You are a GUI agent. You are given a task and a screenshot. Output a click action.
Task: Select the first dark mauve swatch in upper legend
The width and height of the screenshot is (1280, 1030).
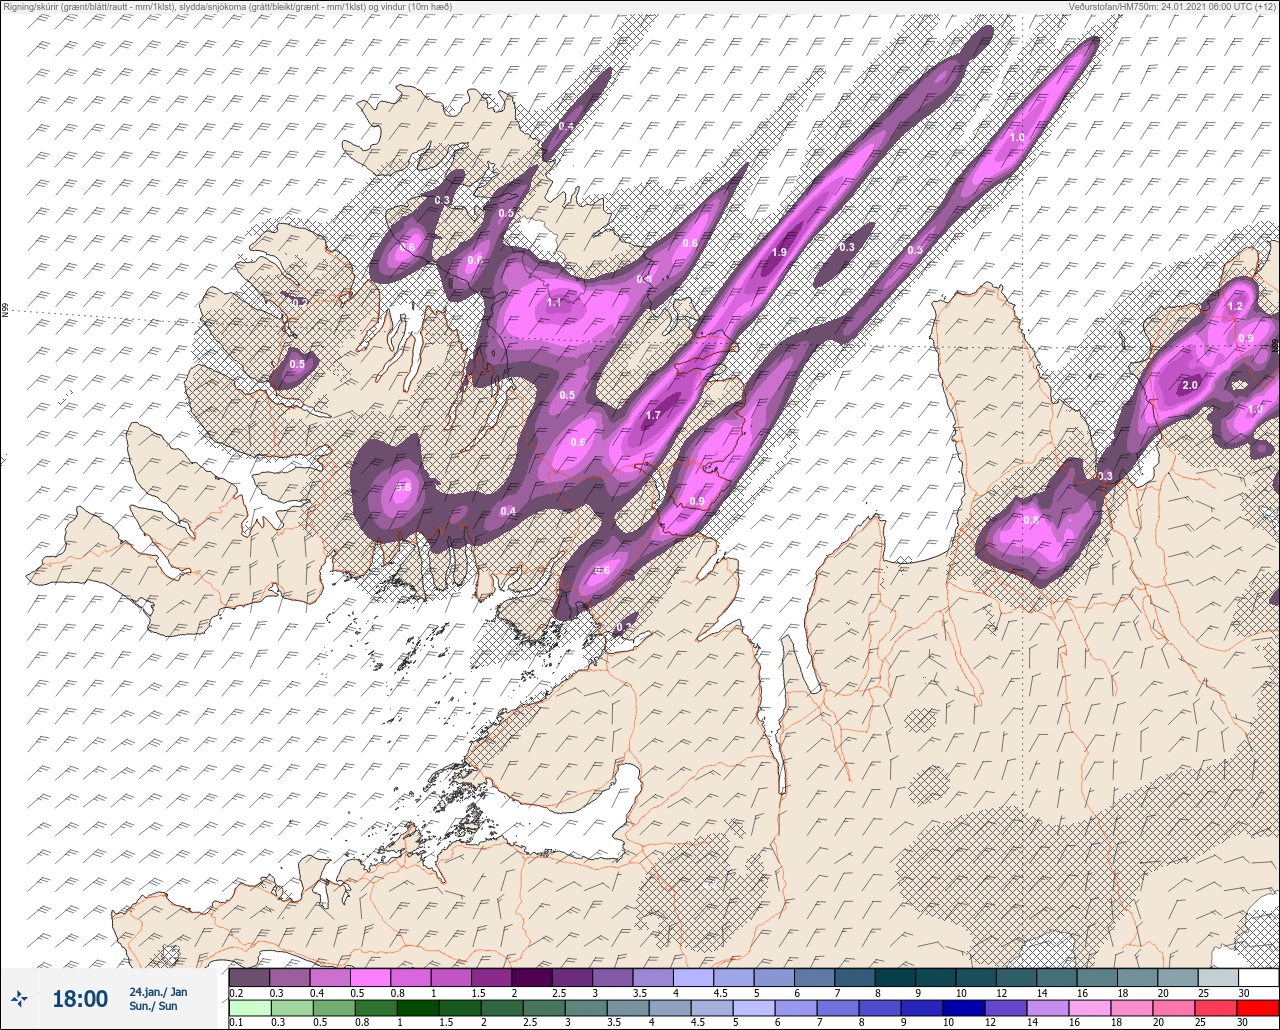(249, 977)
